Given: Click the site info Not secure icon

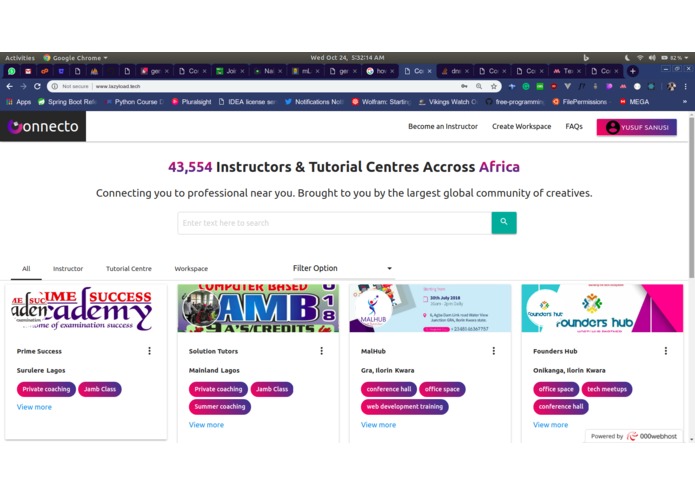Looking at the screenshot, I should 55,86.
